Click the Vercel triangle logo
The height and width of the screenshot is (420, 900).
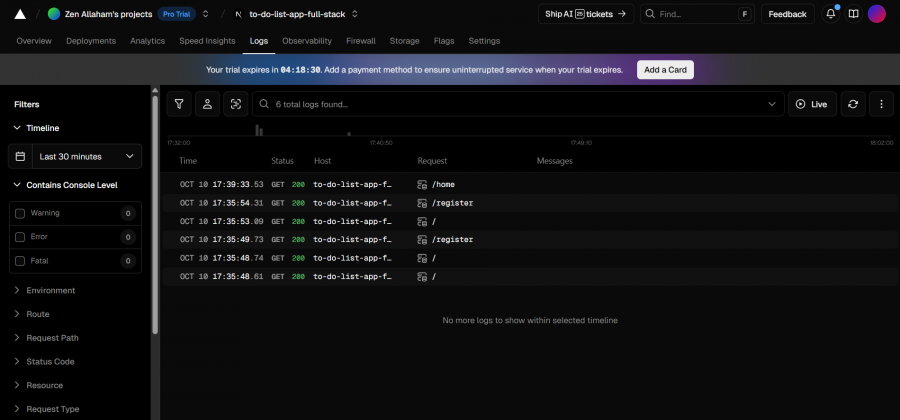point(20,14)
